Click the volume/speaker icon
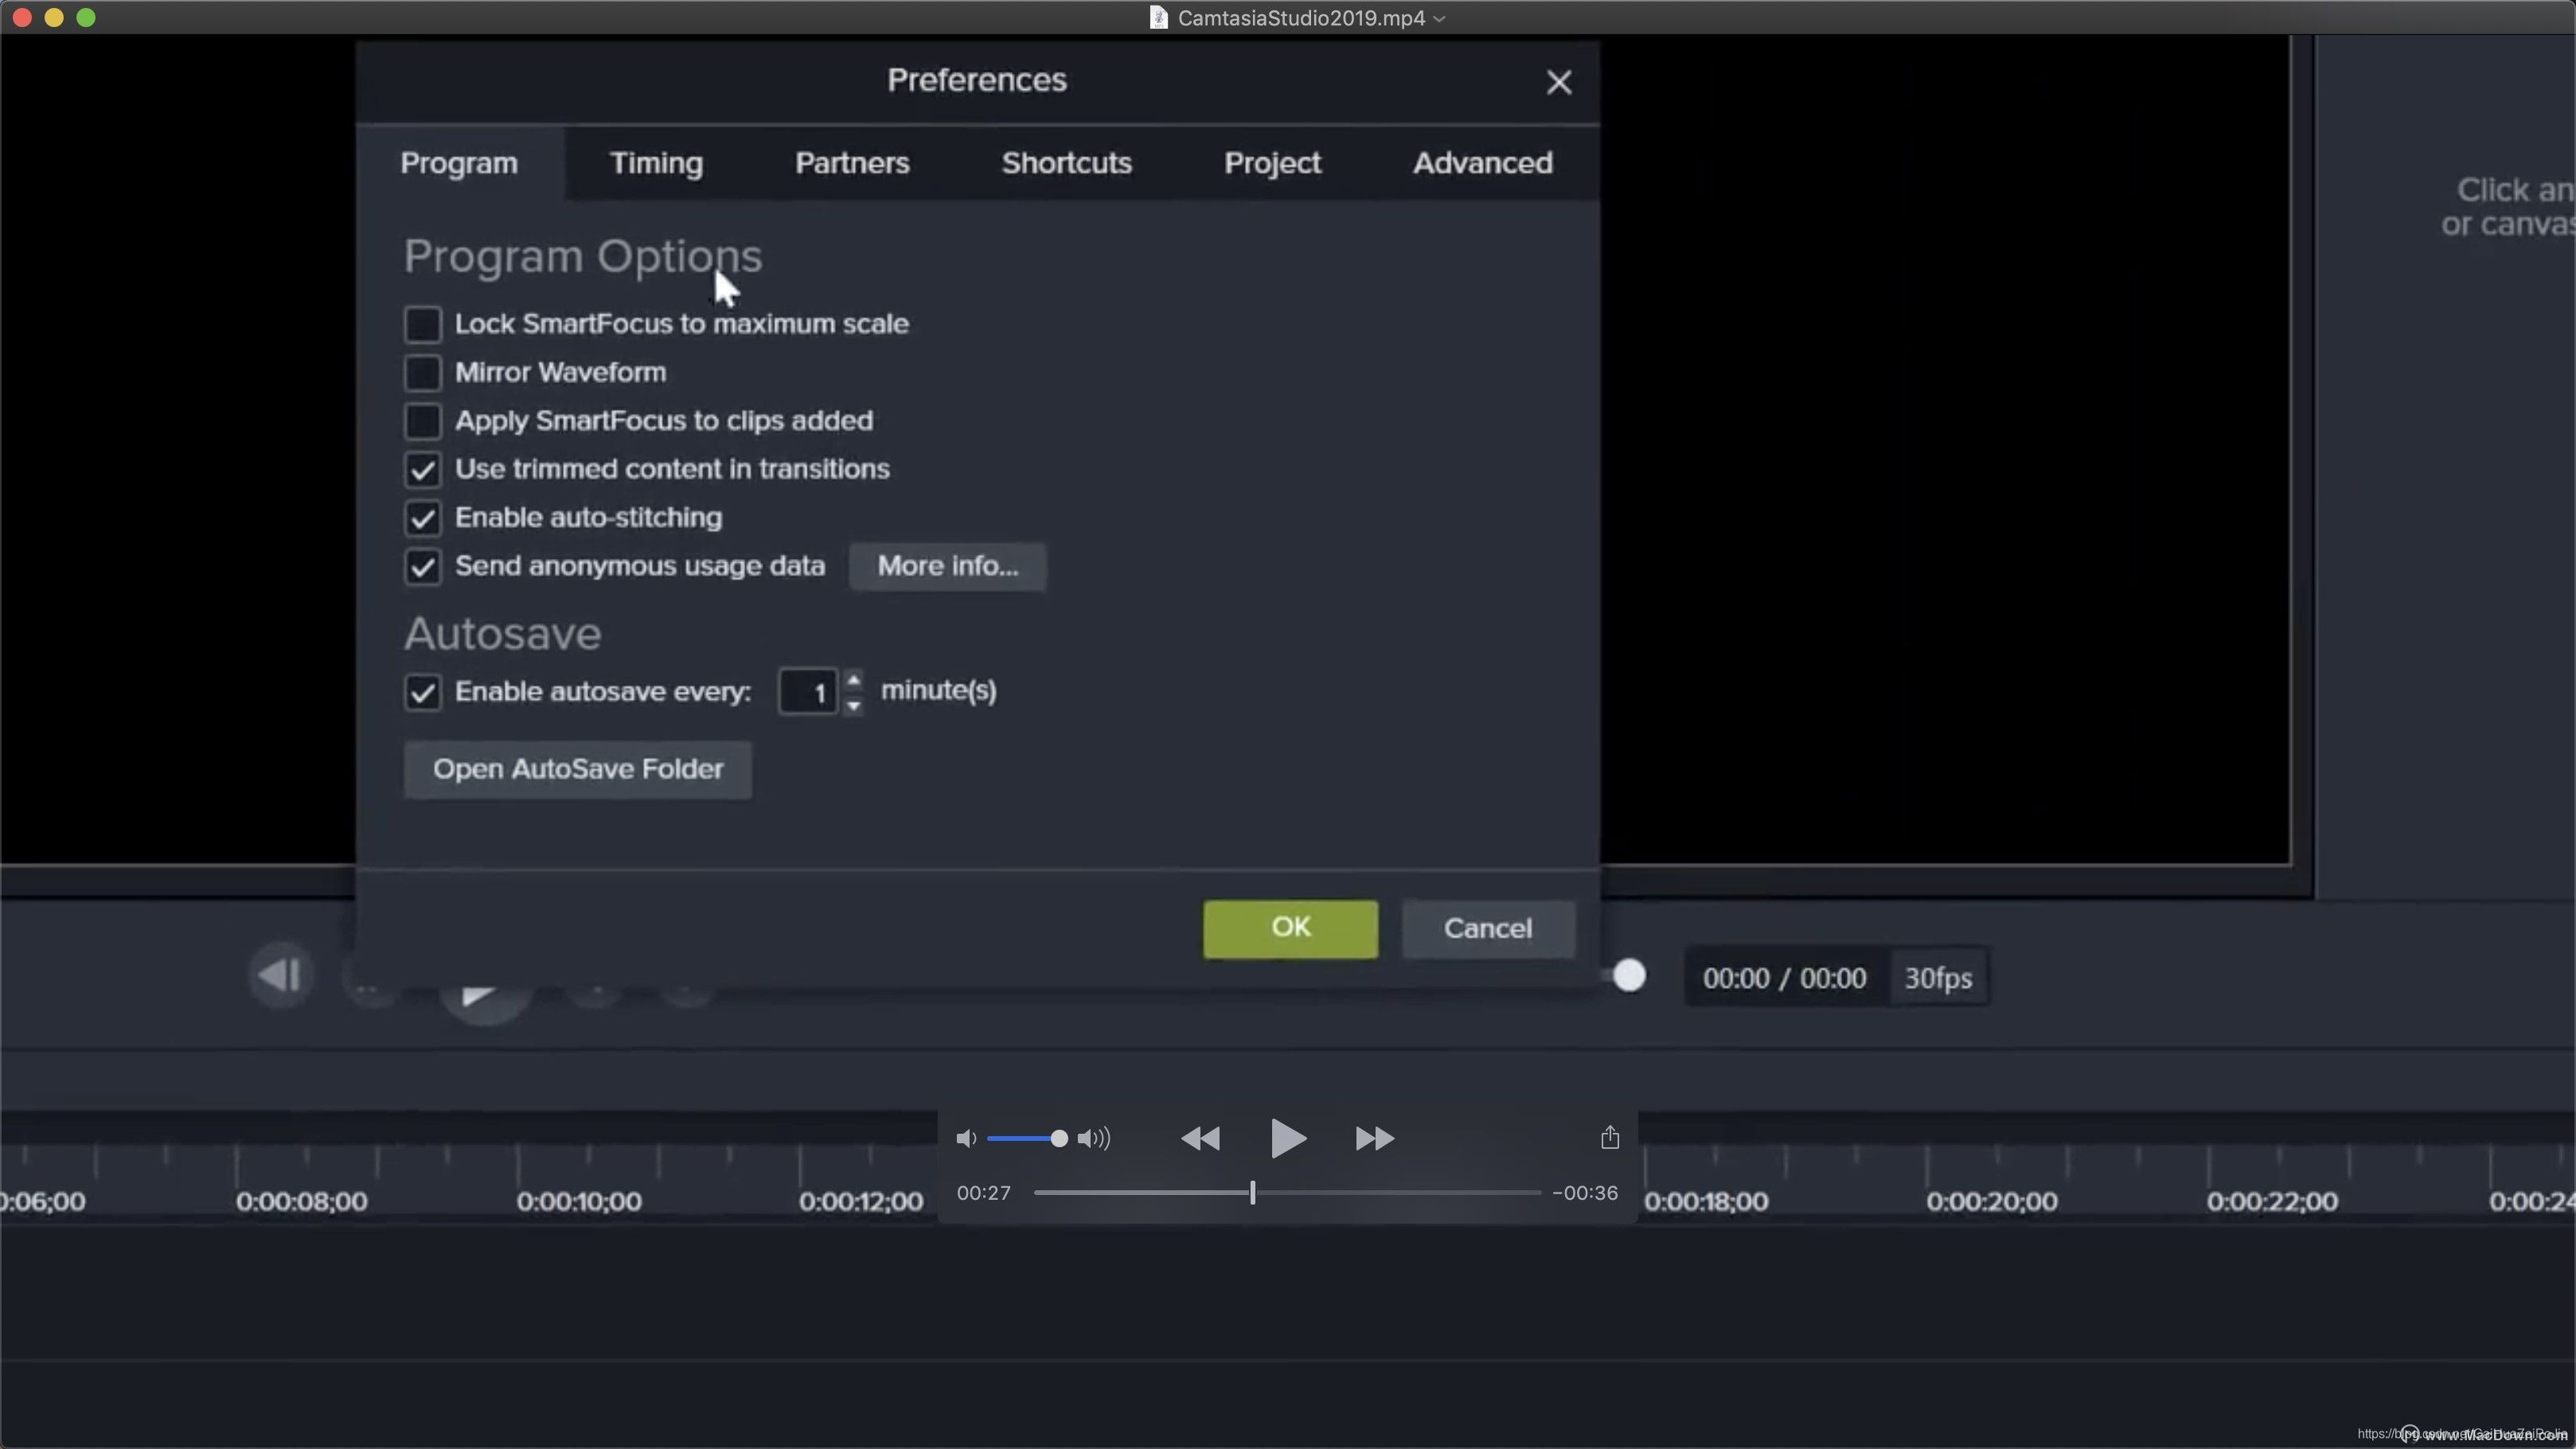The width and height of the screenshot is (2576, 1449). pyautogui.click(x=968, y=1138)
